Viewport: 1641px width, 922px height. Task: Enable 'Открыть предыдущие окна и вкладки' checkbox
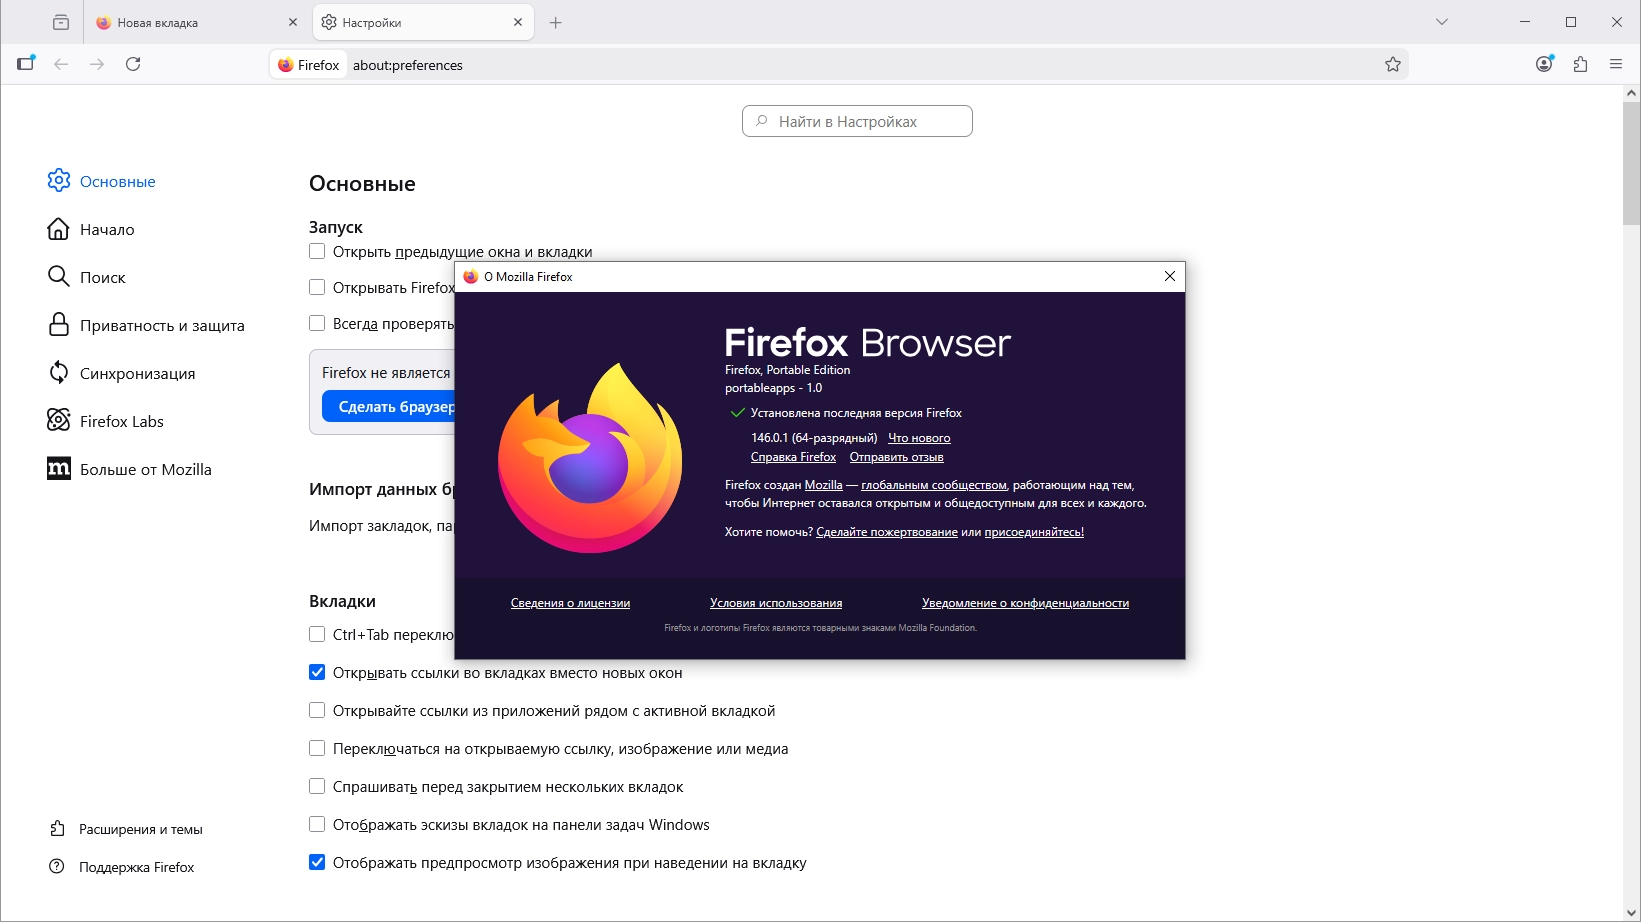click(317, 251)
